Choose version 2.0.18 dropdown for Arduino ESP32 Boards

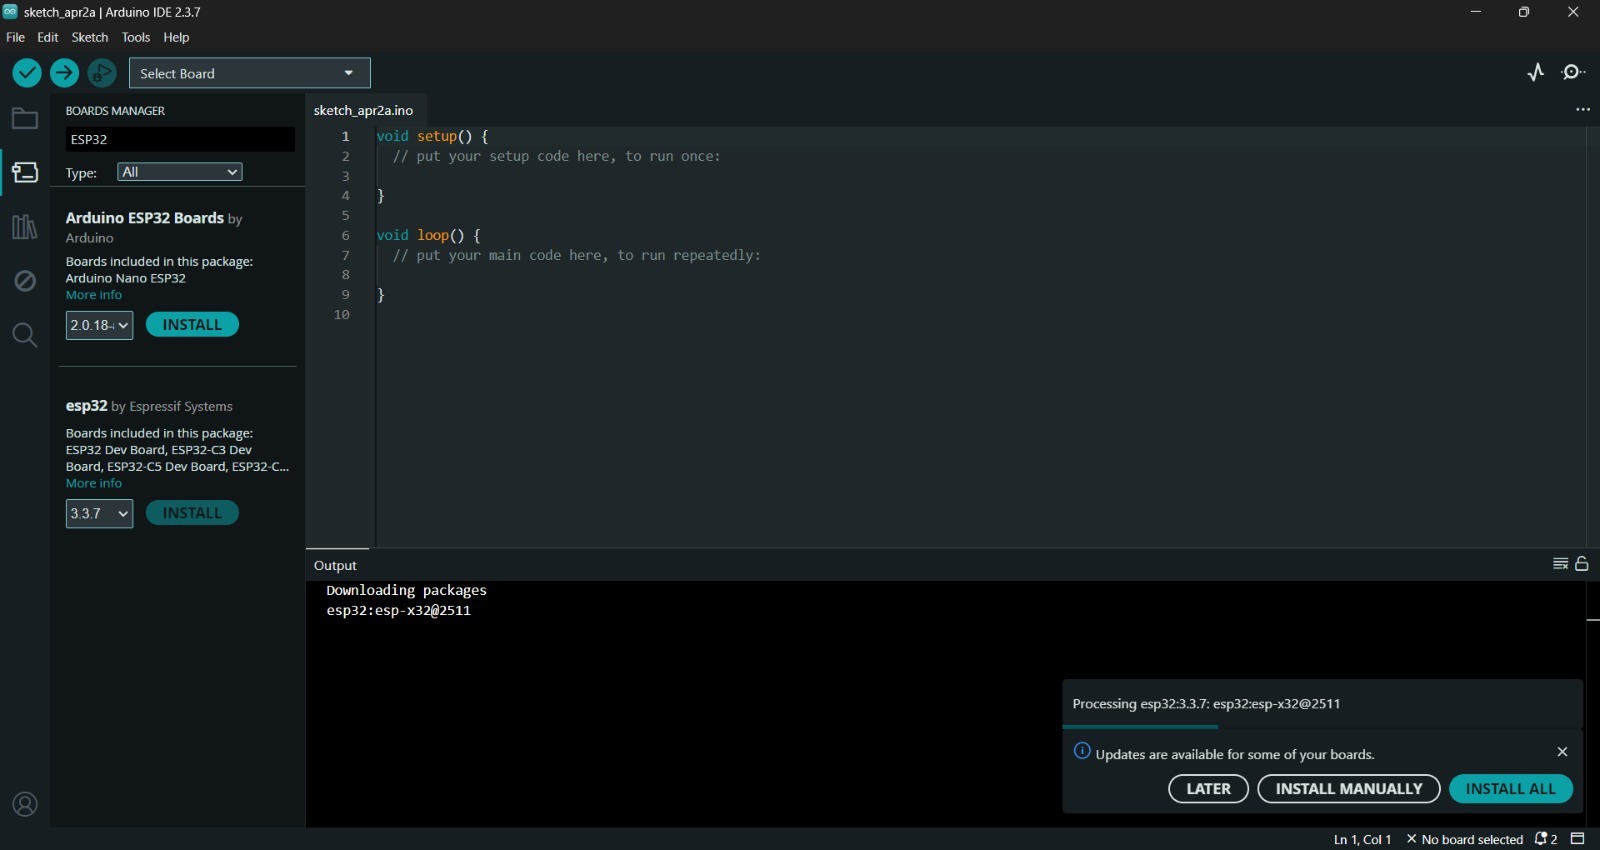[x=99, y=325]
